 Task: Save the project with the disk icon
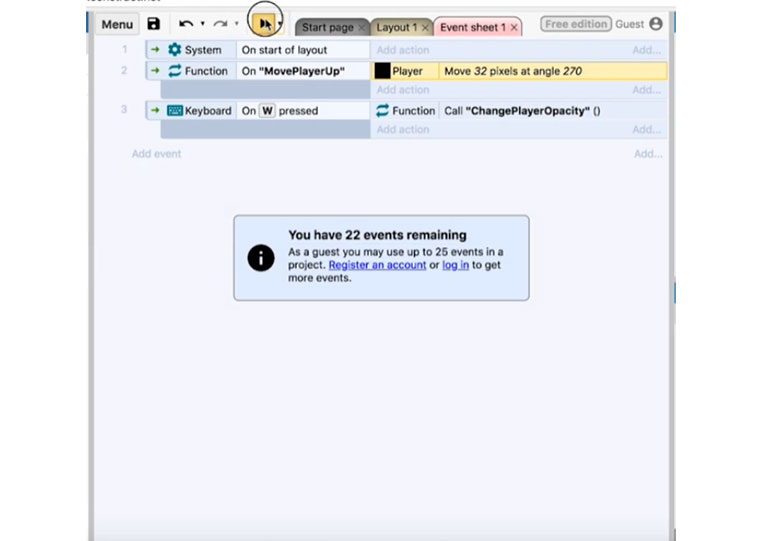click(x=154, y=24)
